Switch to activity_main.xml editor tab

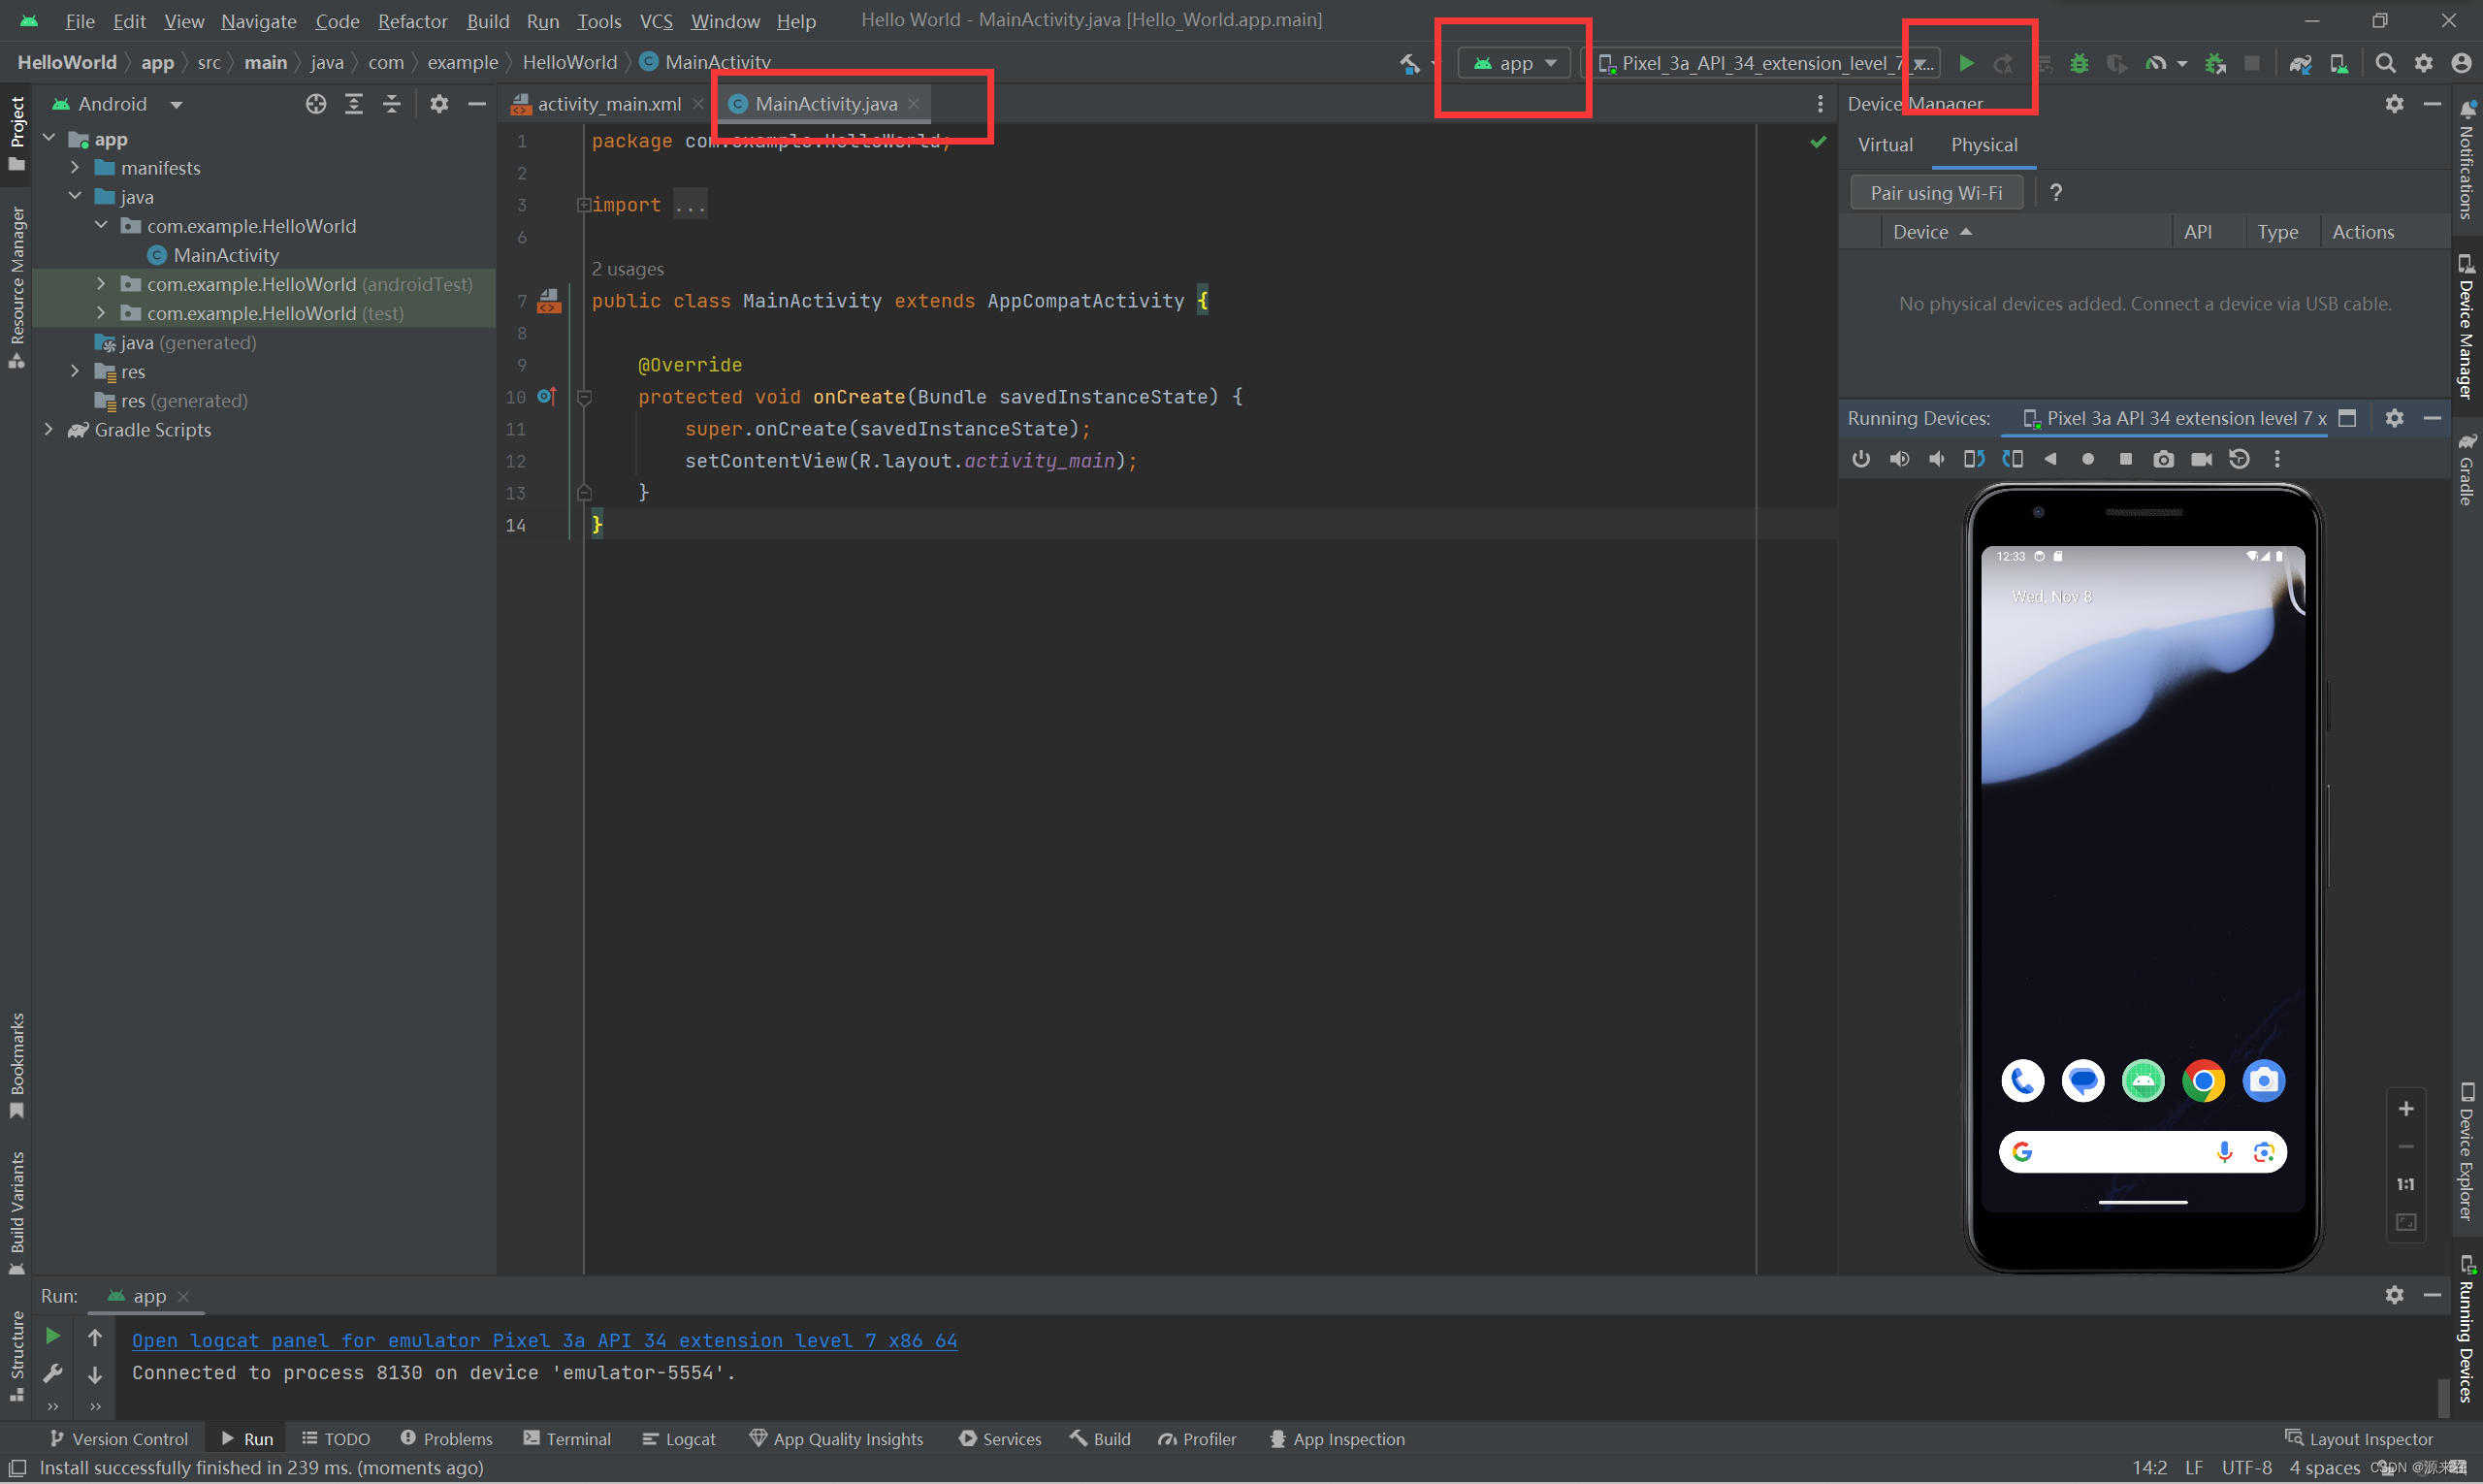[x=608, y=104]
